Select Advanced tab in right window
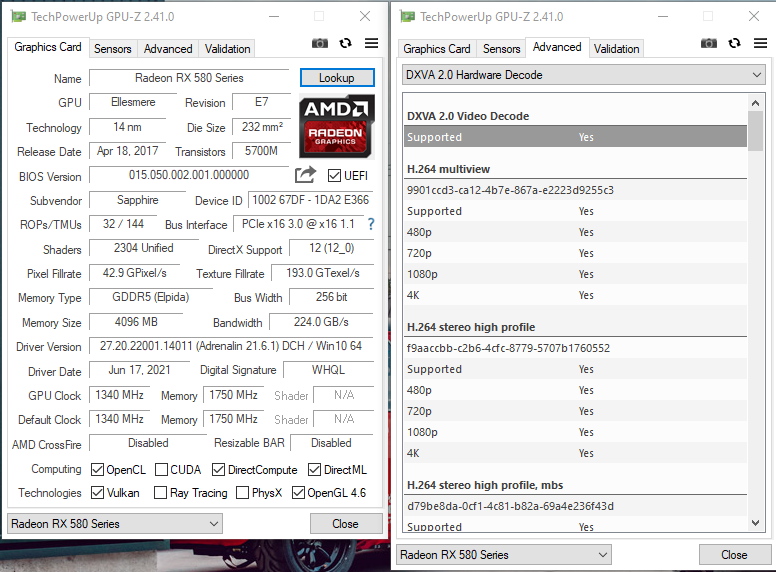This screenshot has height=572, width=776. 557,48
